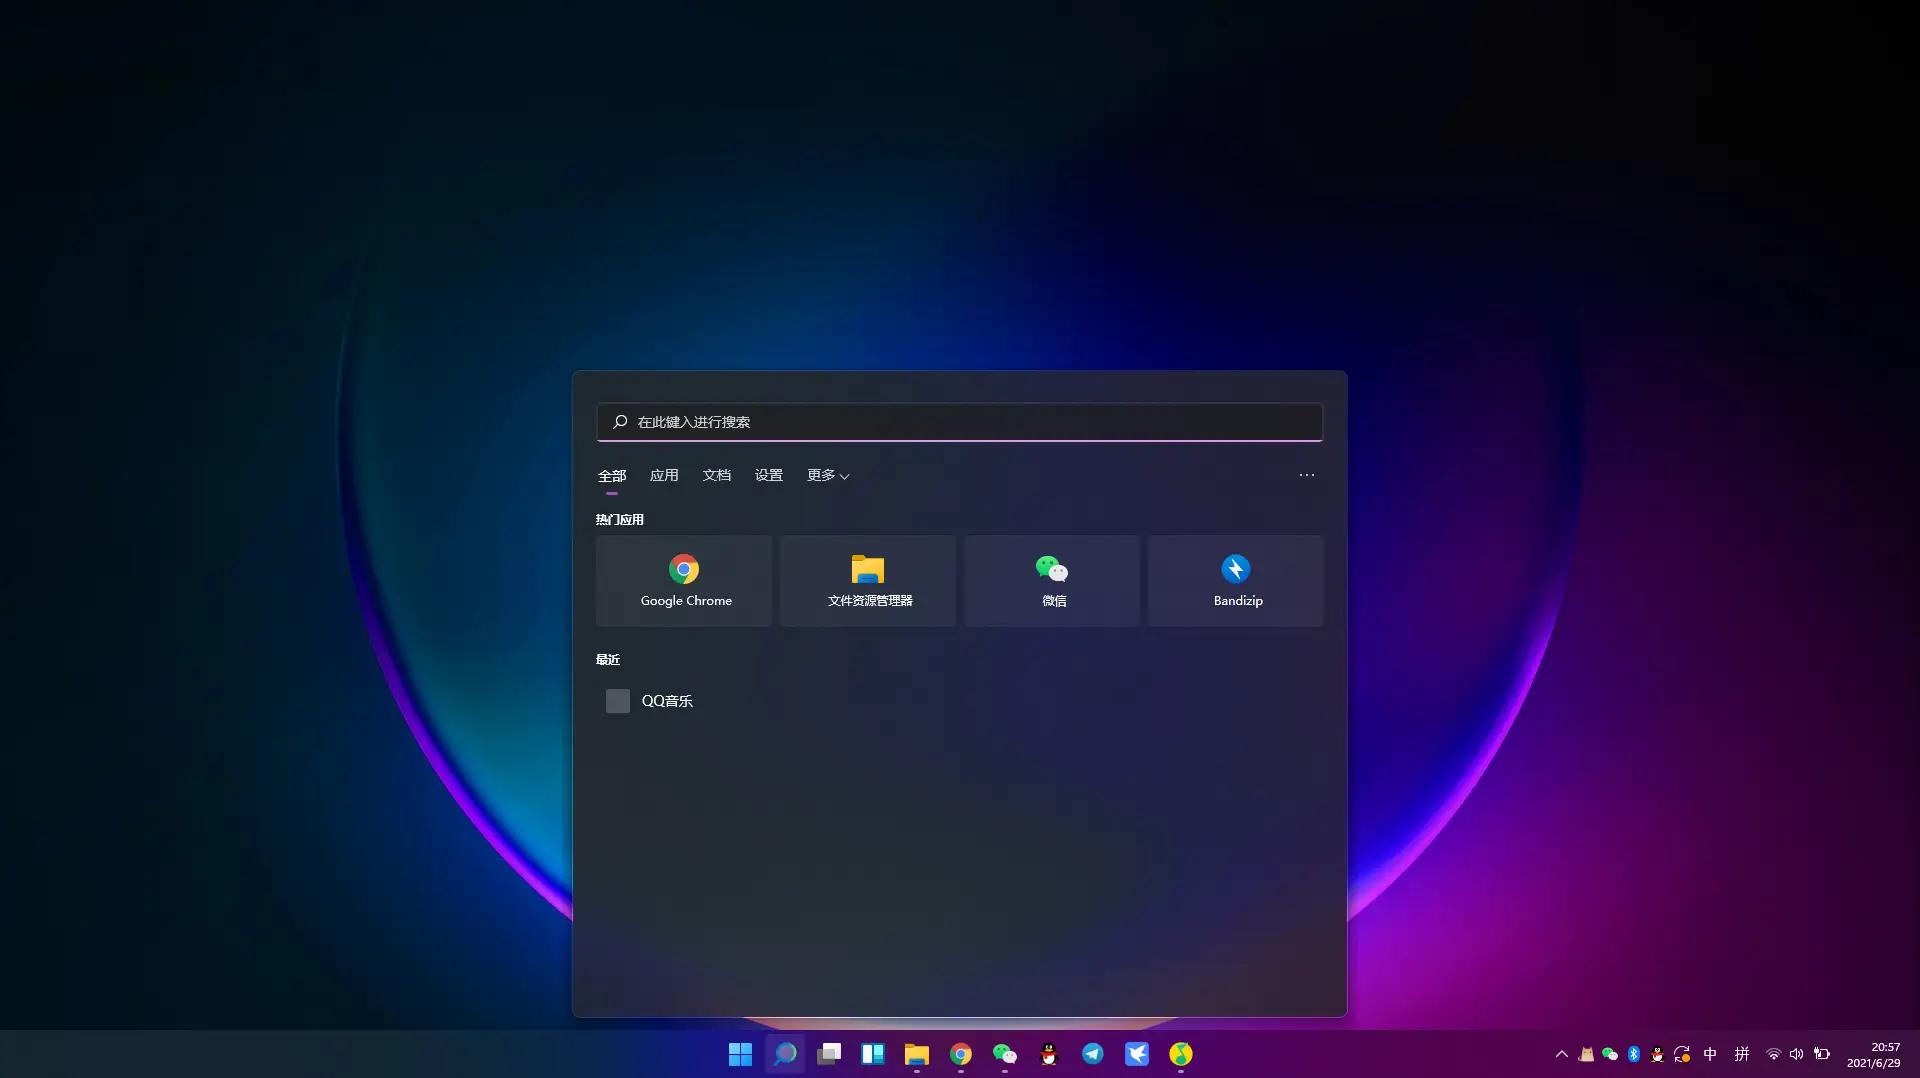Switch to the 应用 tab
The width and height of the screenshot is (1920, 1078).
[664, 476]
